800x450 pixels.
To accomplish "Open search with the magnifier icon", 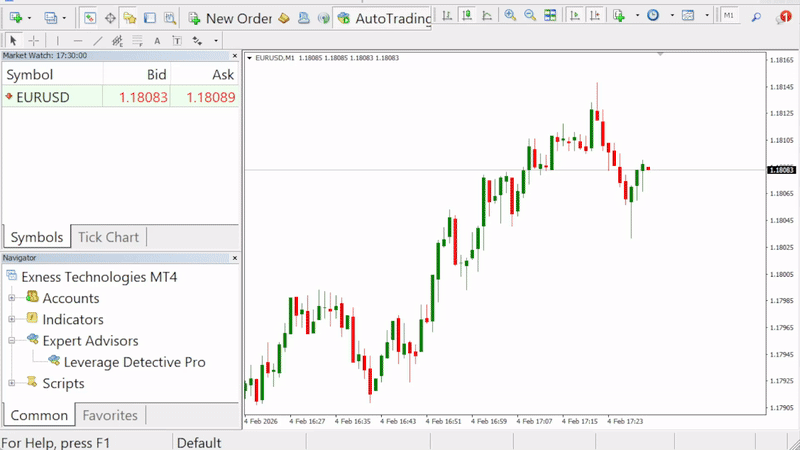I will click(756, 17).
